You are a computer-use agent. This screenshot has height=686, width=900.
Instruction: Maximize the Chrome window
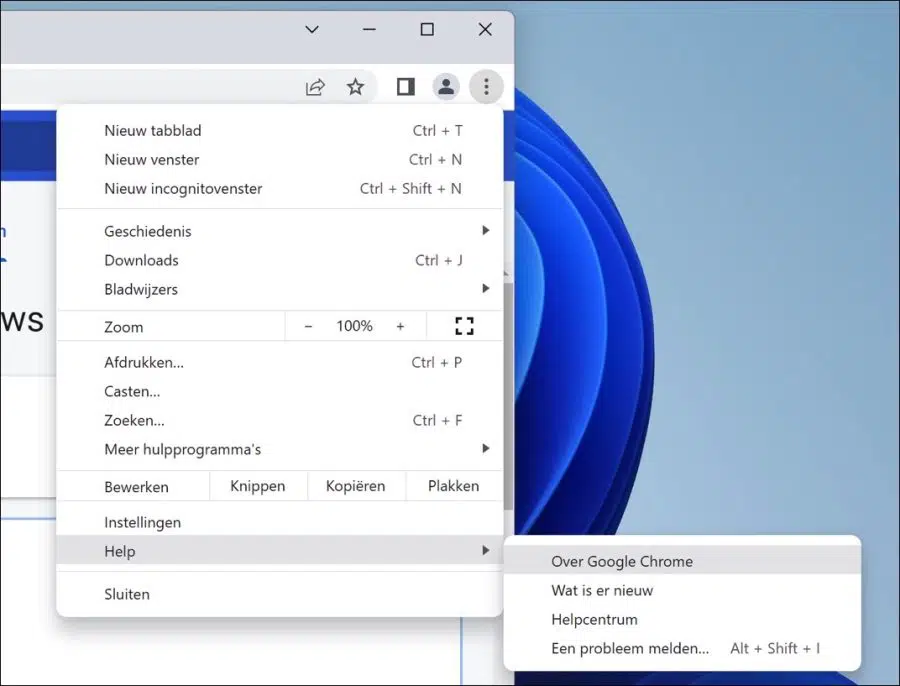click(x=427, y=29)
